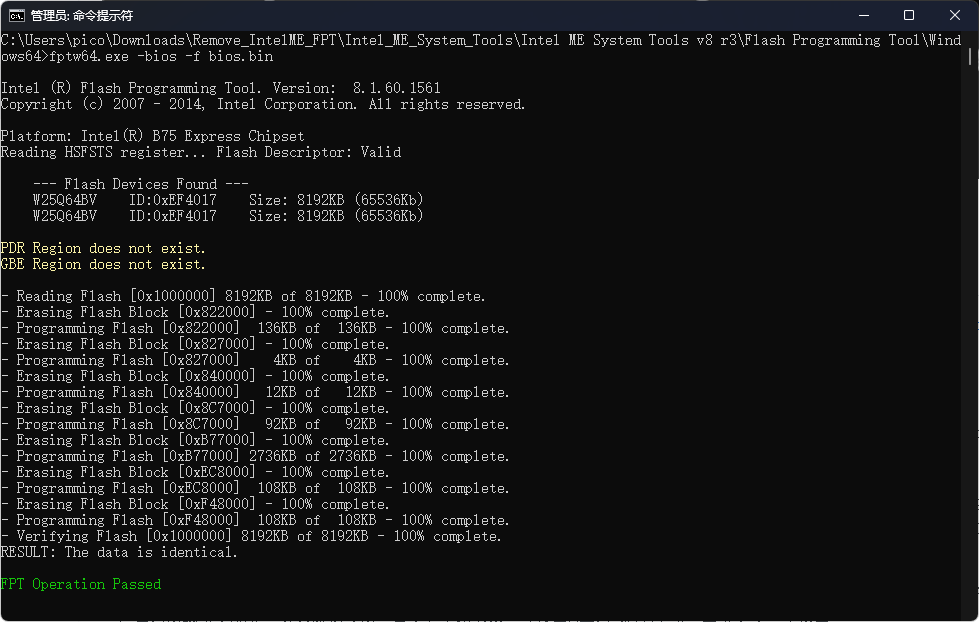Minimize the Command Prompt window
Viewport: 979px width, 622px height.
(x=863, y=16)
